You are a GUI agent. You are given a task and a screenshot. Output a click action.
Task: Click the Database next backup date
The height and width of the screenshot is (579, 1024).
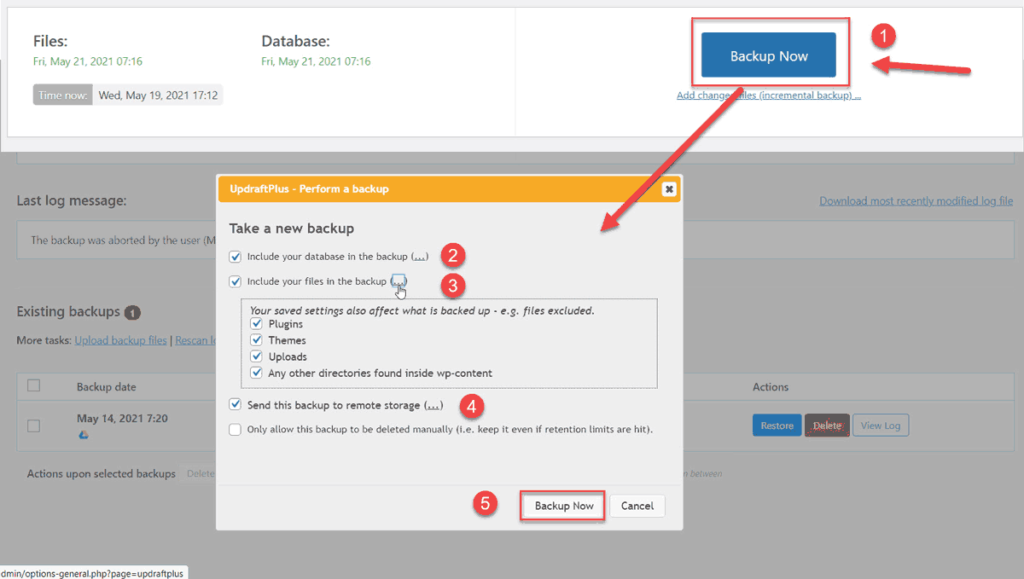315,61
